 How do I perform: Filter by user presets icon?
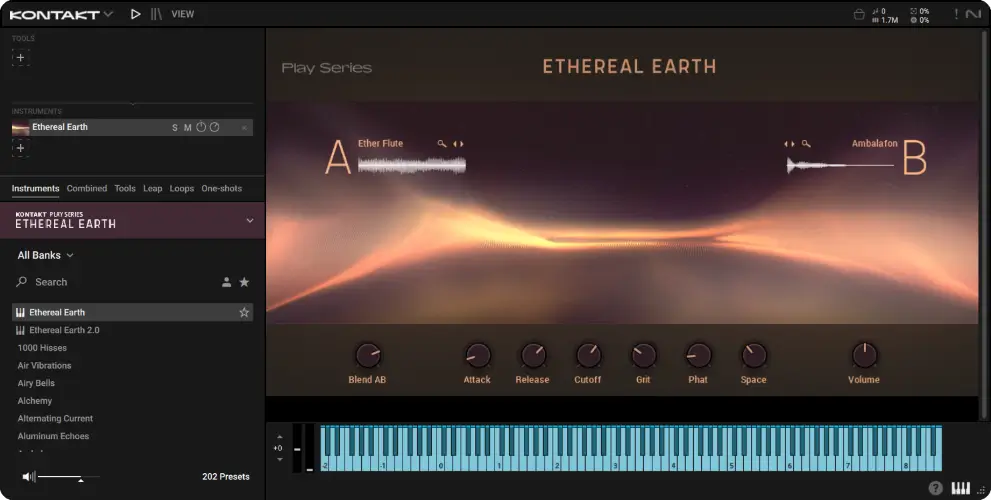(x=226, y=283)
